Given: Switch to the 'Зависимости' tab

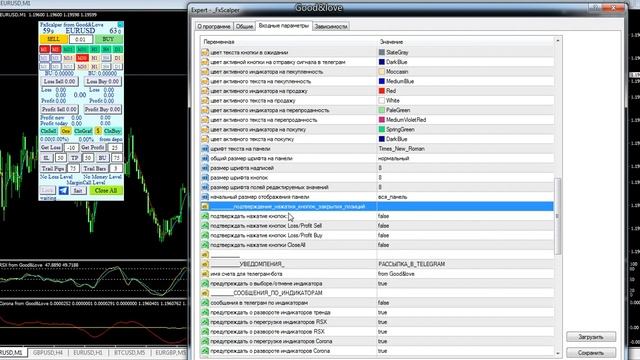Looking at the screenshot, I should point(331,27).
